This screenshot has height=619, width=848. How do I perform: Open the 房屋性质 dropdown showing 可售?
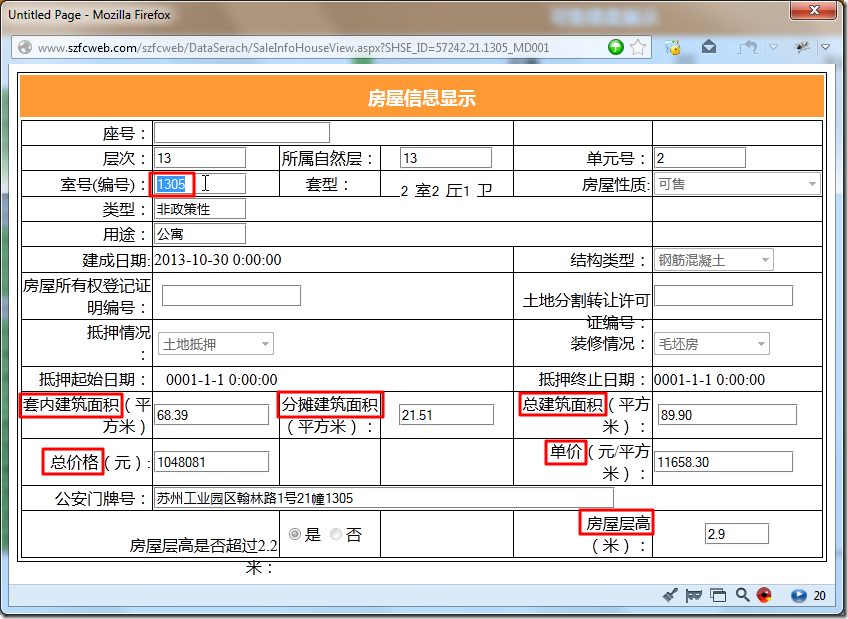tap(737, 184)
